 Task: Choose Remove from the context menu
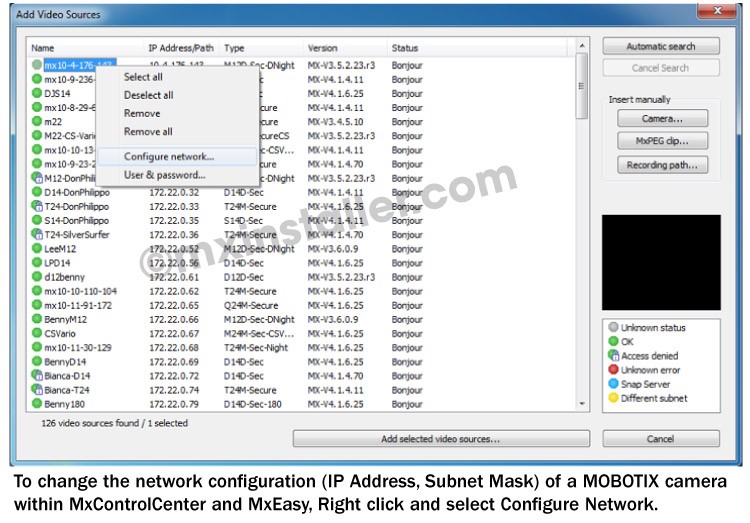[177, 113]
